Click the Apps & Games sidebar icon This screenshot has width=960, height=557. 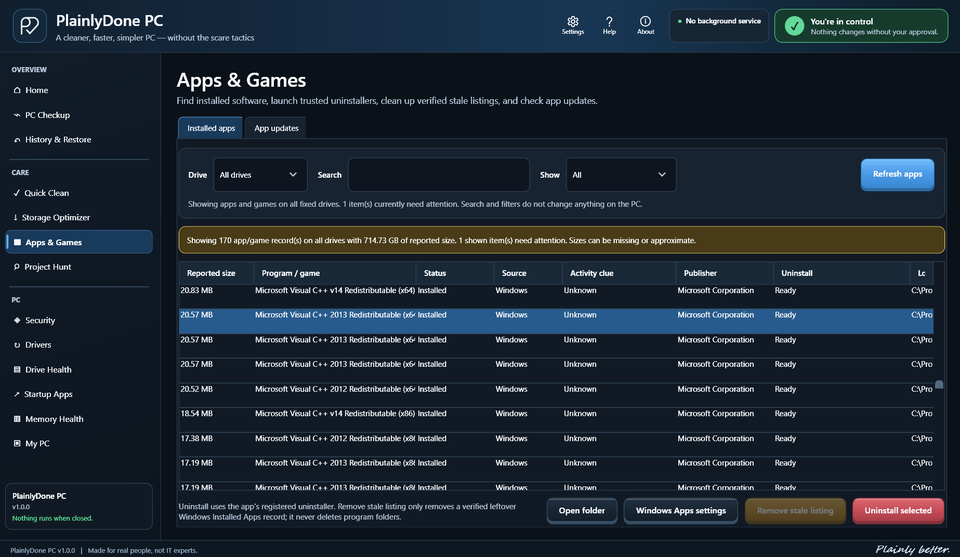coord(17,242)
